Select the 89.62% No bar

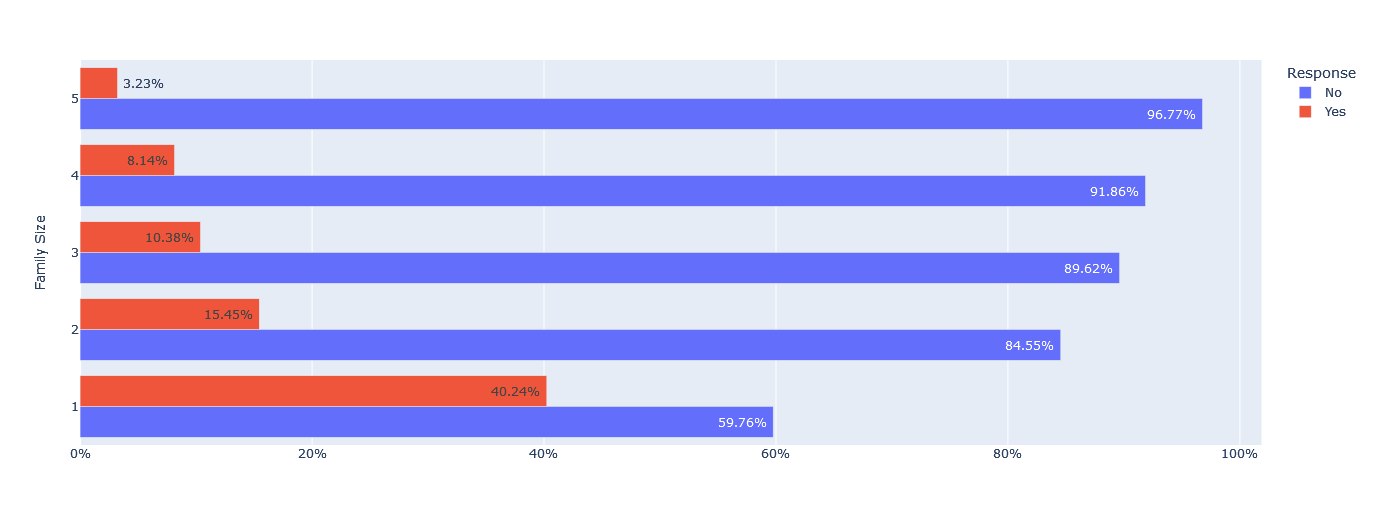point(599,268)
